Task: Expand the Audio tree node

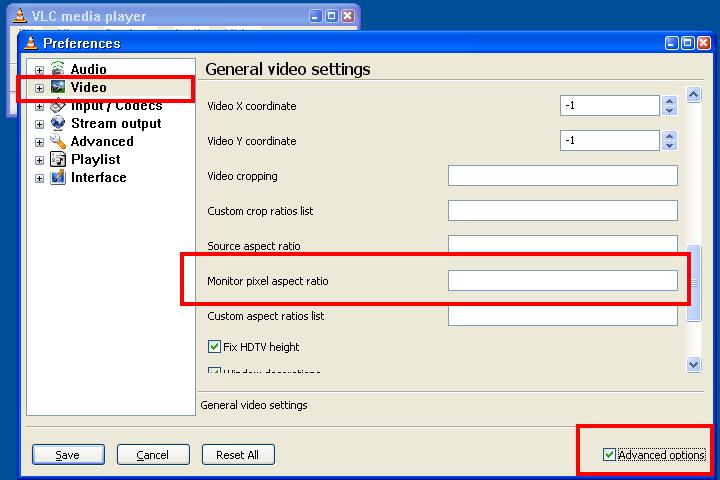Action: 39,70
